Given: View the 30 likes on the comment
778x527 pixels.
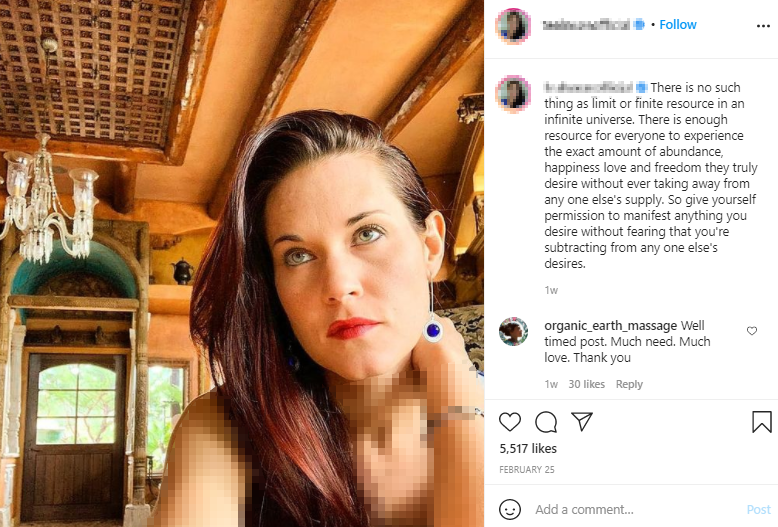Looking at the screenshot, I should pyautogui.click(x=587, y=384).
